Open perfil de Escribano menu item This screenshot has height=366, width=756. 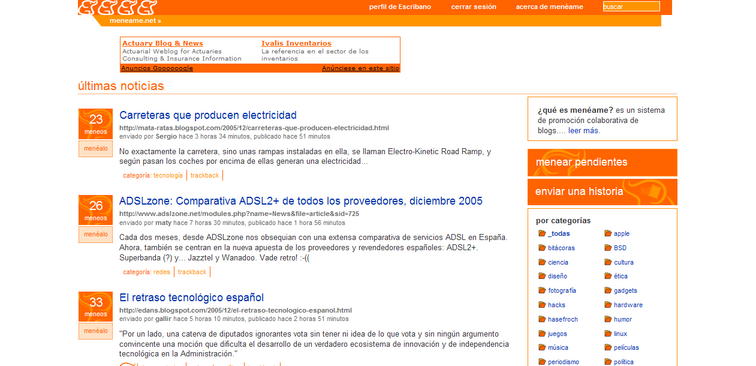click(x=400, y=7)
